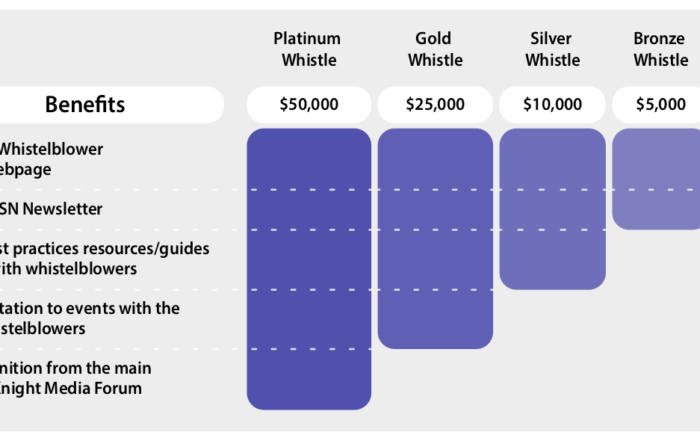Screen dimensions: 700x441
Task: Choose the $10,000 price pill
Action: point(552,104)
